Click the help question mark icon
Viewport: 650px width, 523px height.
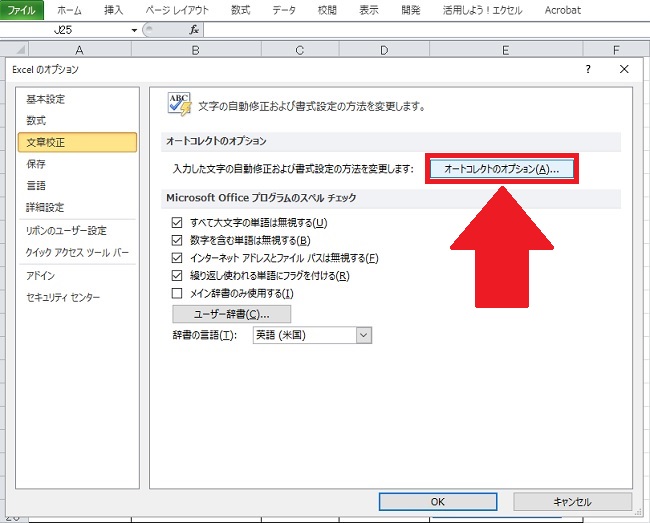click(x=587, y=69)
